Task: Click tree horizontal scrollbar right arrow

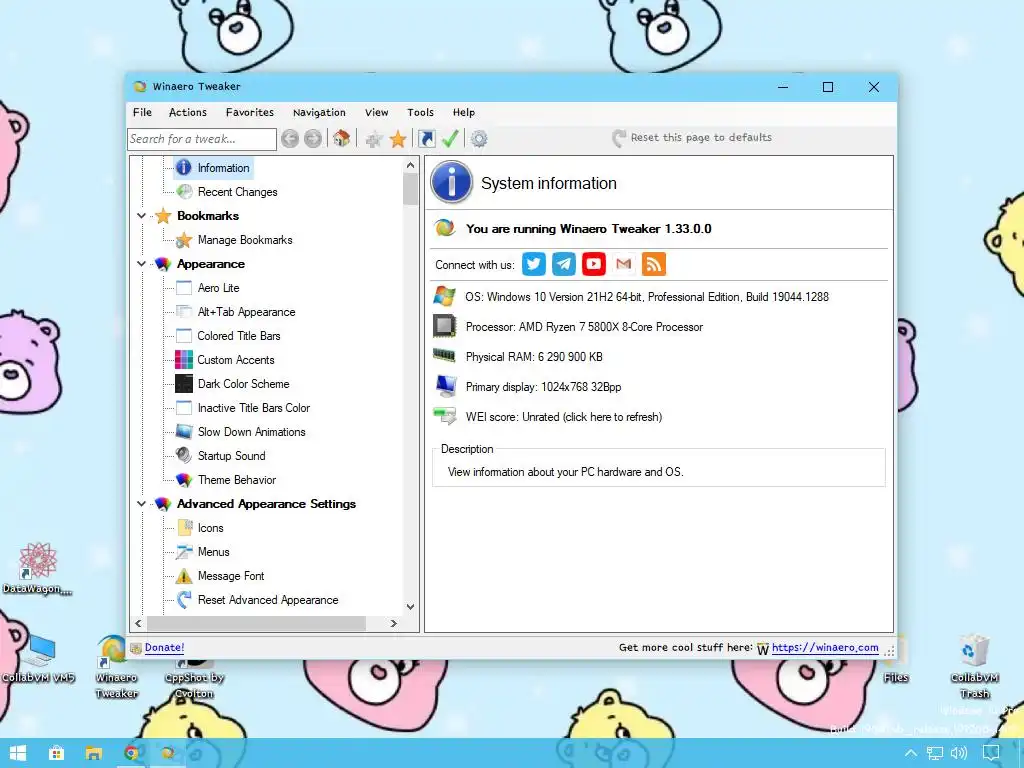Action: (393, 624)
